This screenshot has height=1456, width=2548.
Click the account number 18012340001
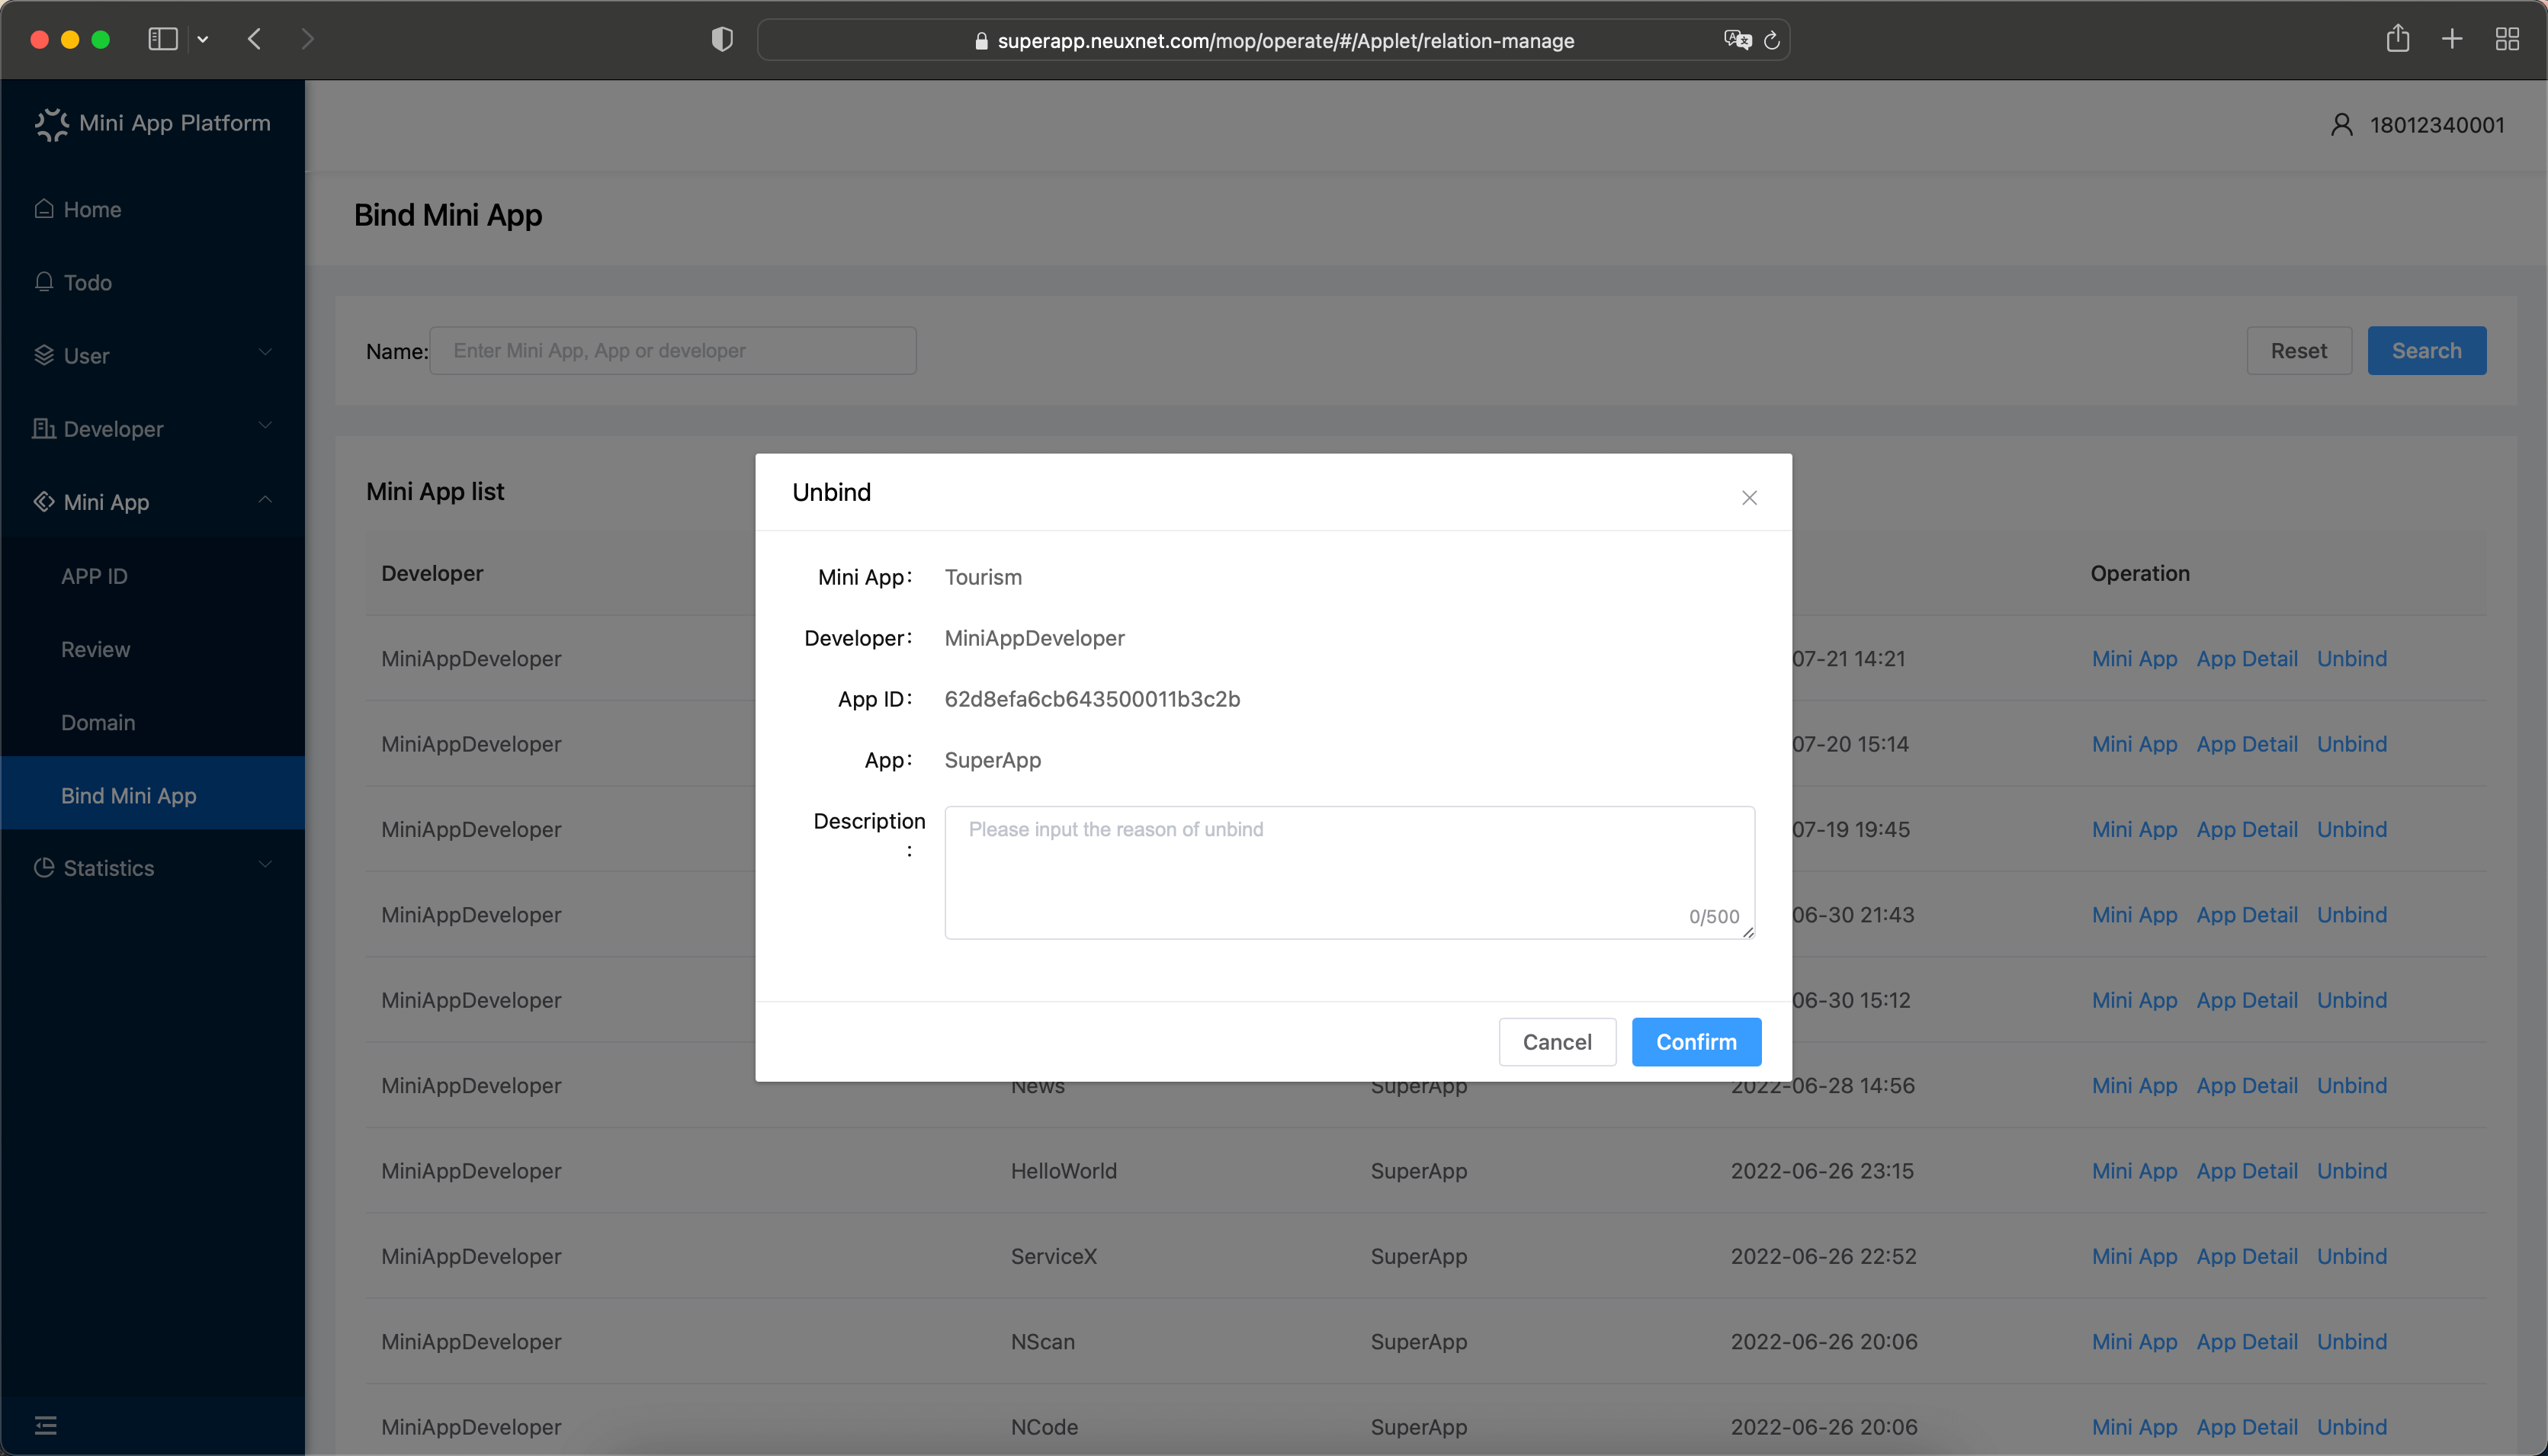(x=2437, y=125)
